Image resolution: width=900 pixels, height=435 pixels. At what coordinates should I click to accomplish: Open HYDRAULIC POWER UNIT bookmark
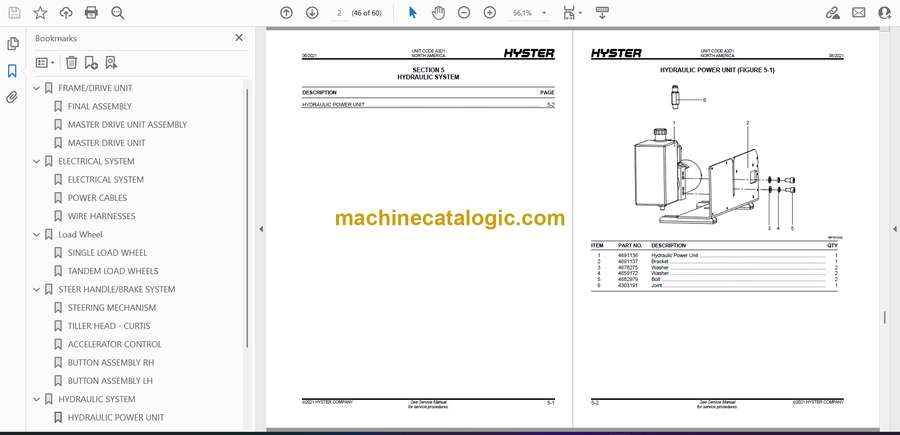pyautogui.click(x=116, y=418)
